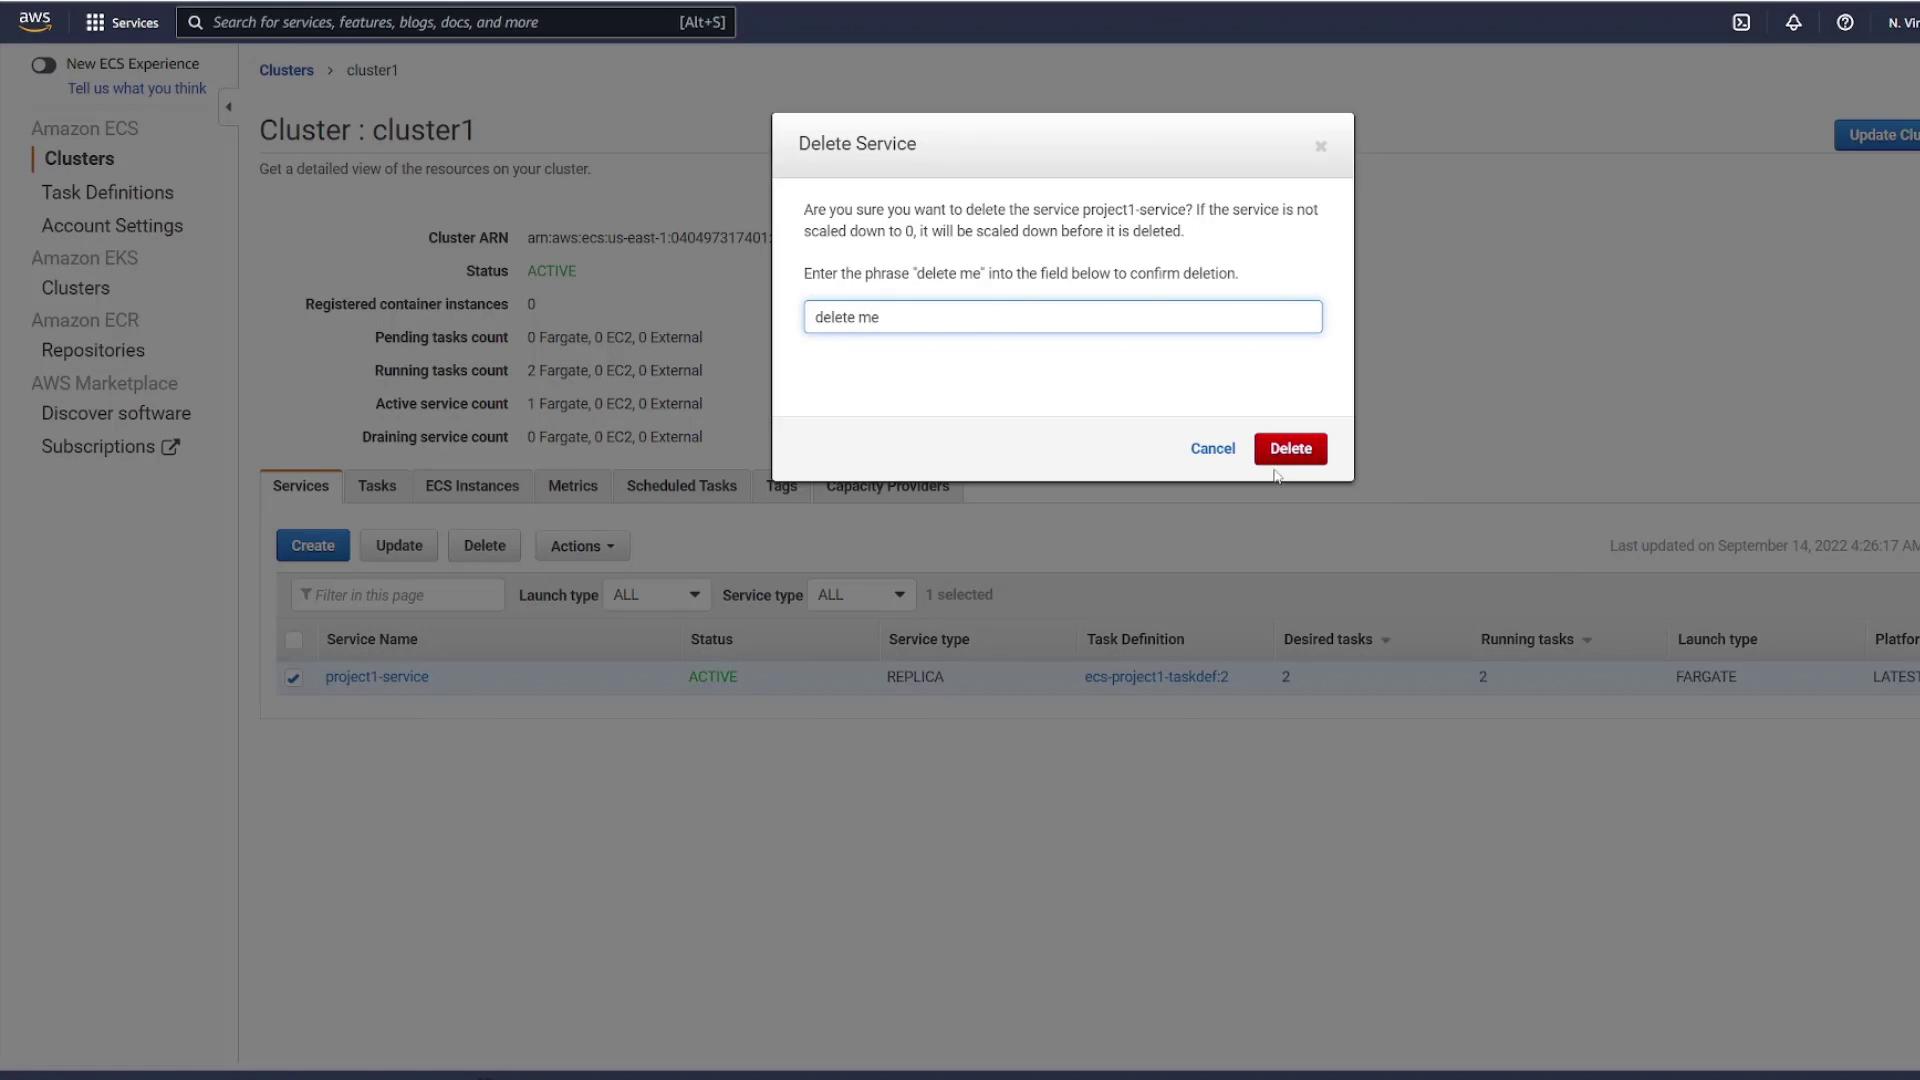Viewport: 1920px width, 1080px height.
Task: Open ecs-project1-taskdef:2 task definition link
Action: [x=1156, y=677]
